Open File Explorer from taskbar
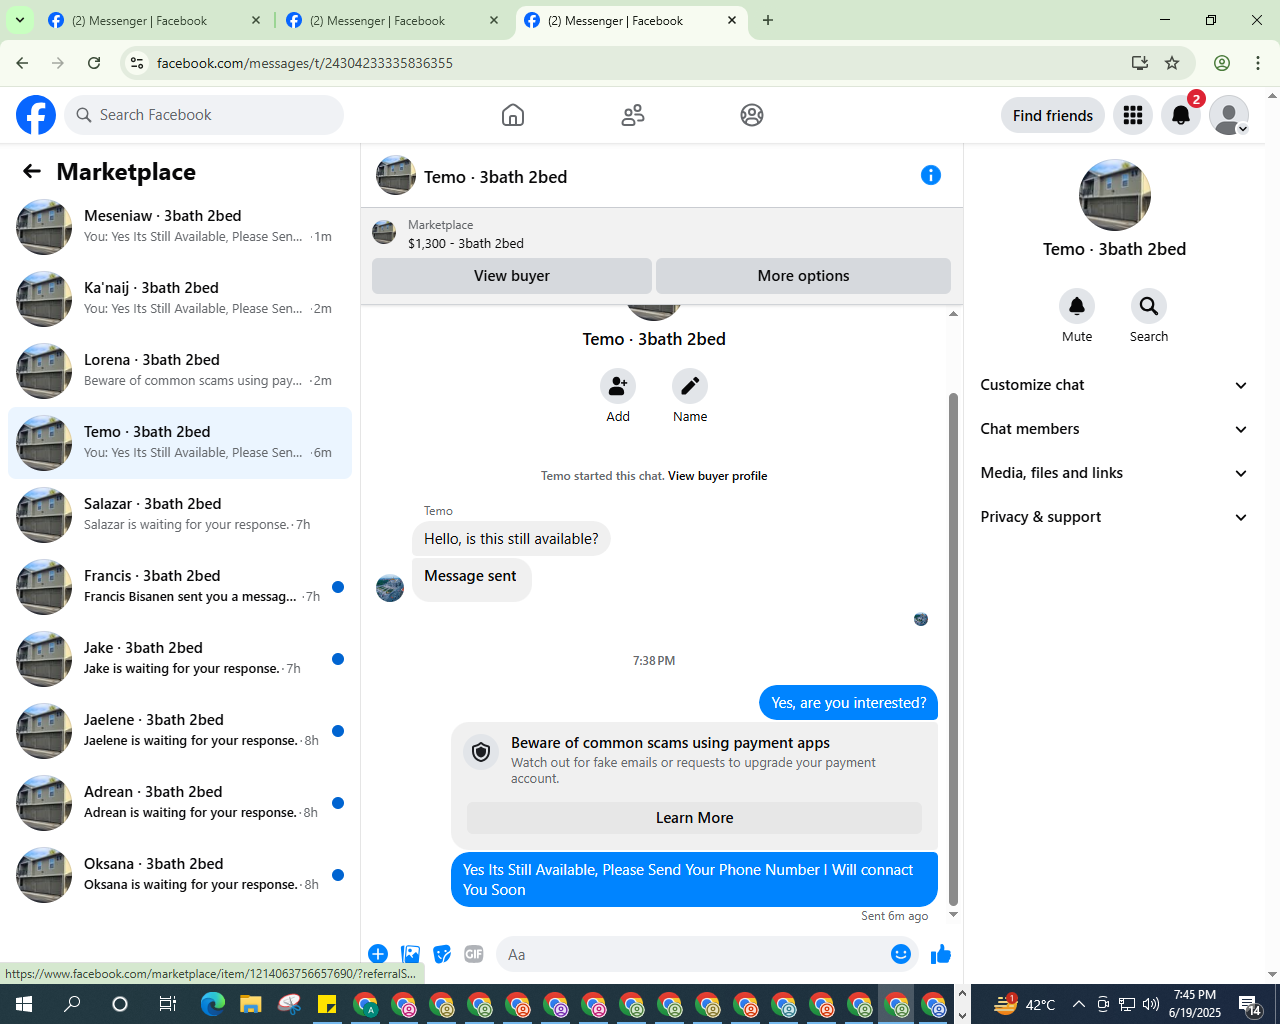Screen dimensions: 1280x1024 pyautogui.click(x=250, y=1004)
